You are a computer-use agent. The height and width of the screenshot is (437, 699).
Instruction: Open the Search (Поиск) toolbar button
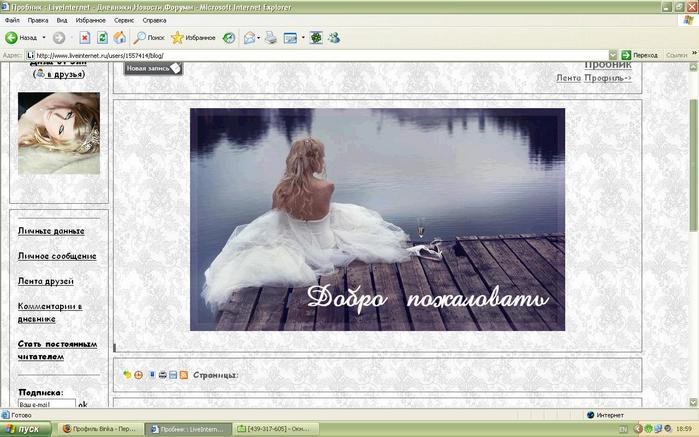coord(149,38)
